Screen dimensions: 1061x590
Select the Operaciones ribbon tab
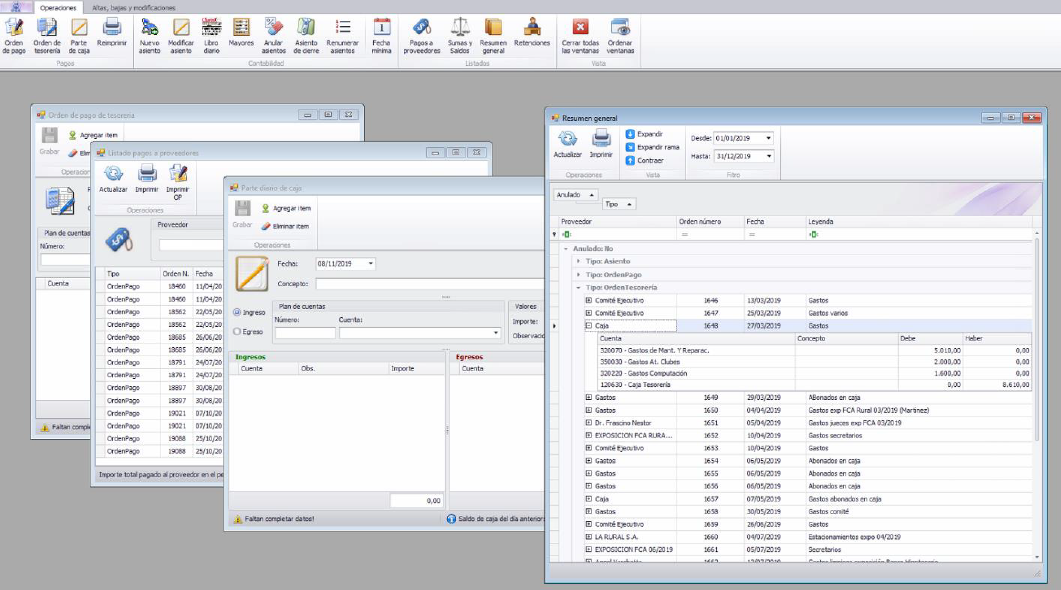[58, 7]
